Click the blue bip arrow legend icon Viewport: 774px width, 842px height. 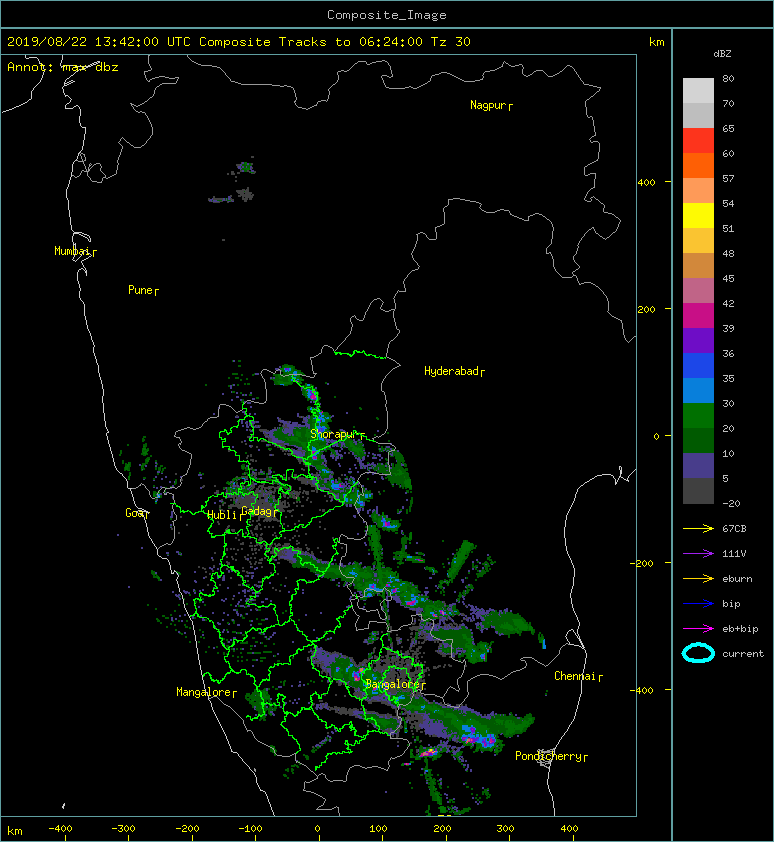tap(698, 604)
